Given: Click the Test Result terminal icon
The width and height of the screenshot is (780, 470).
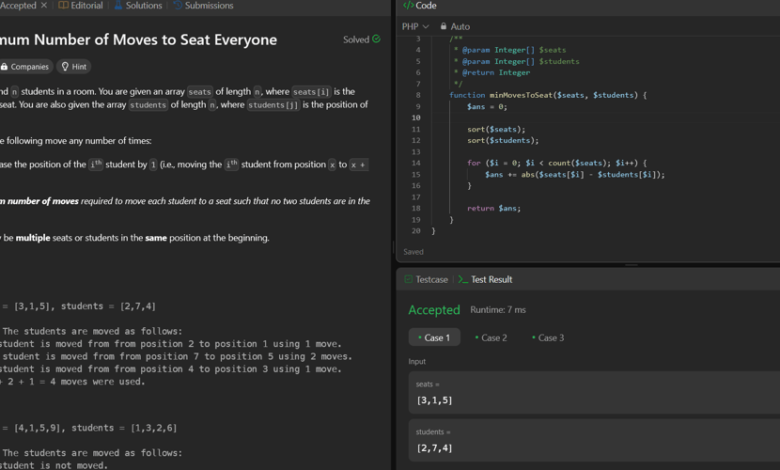Looking at the screenshot, I should coord(463,280).
